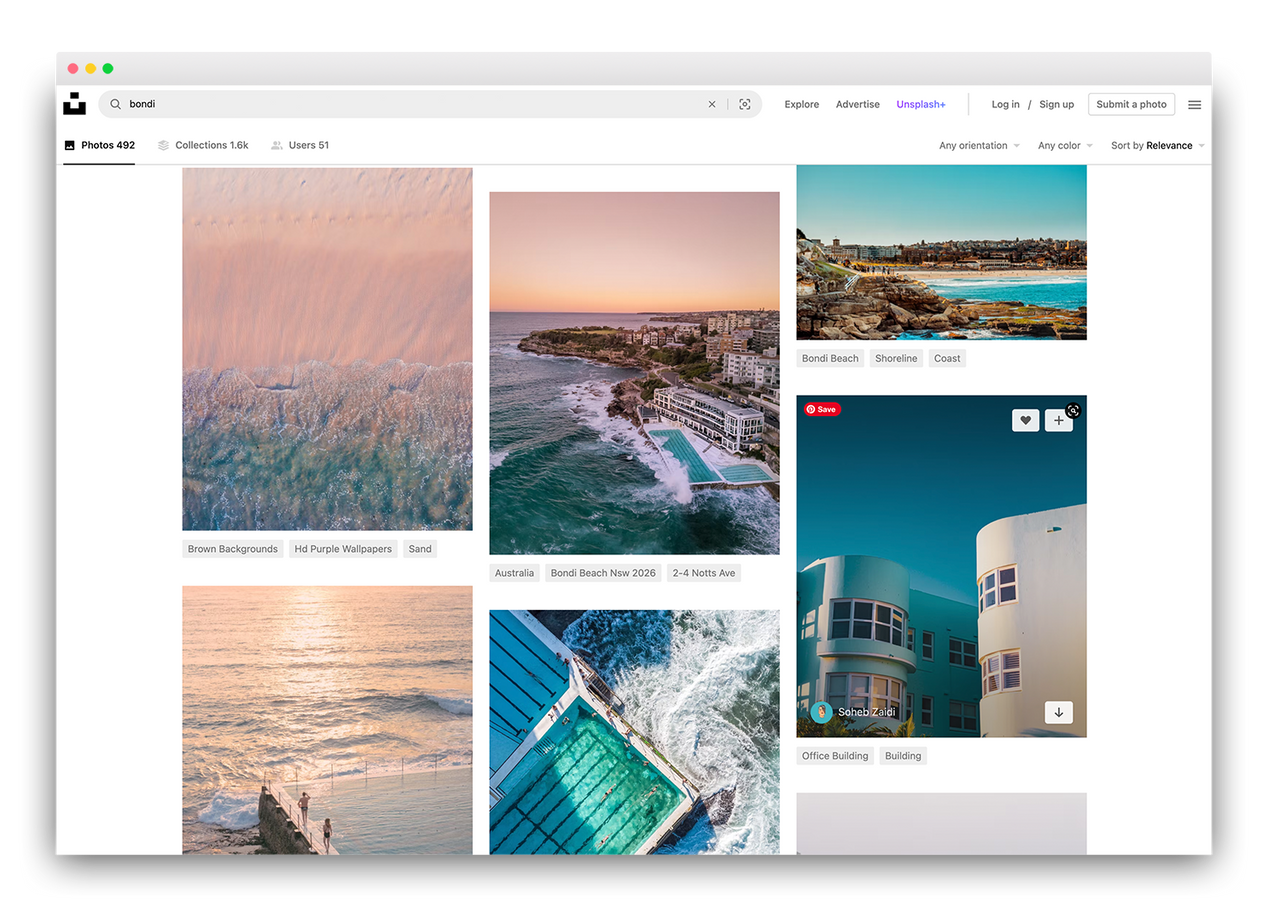Select the 2-4 Notts Ave tag
1280x917 pixels.
pyautogui.click(x=704, y=573)
